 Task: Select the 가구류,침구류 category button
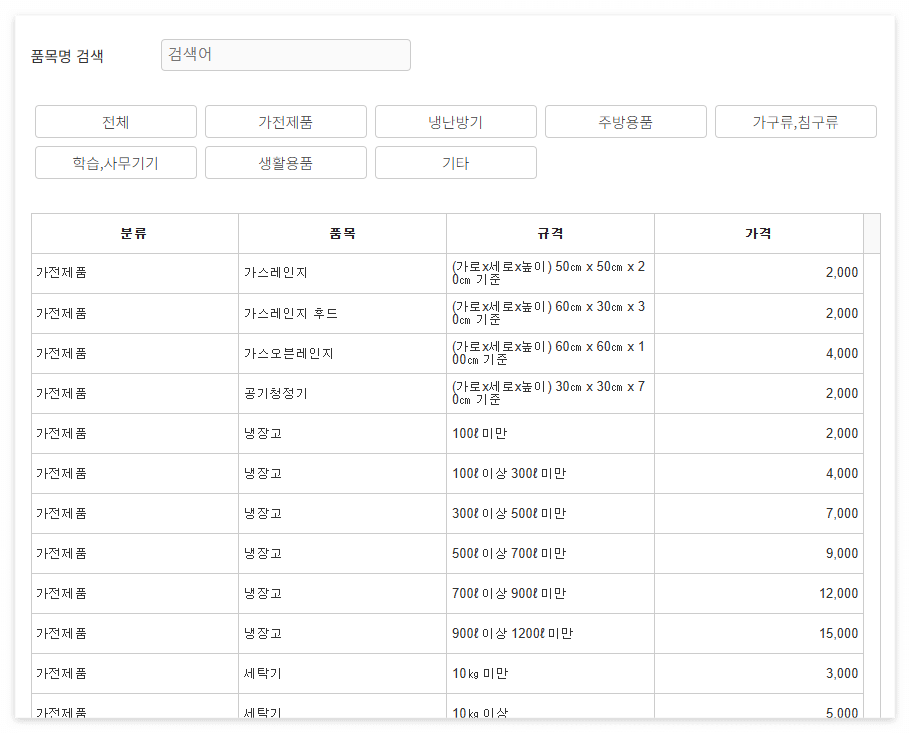pyautogui.click(x=795, y=121)
